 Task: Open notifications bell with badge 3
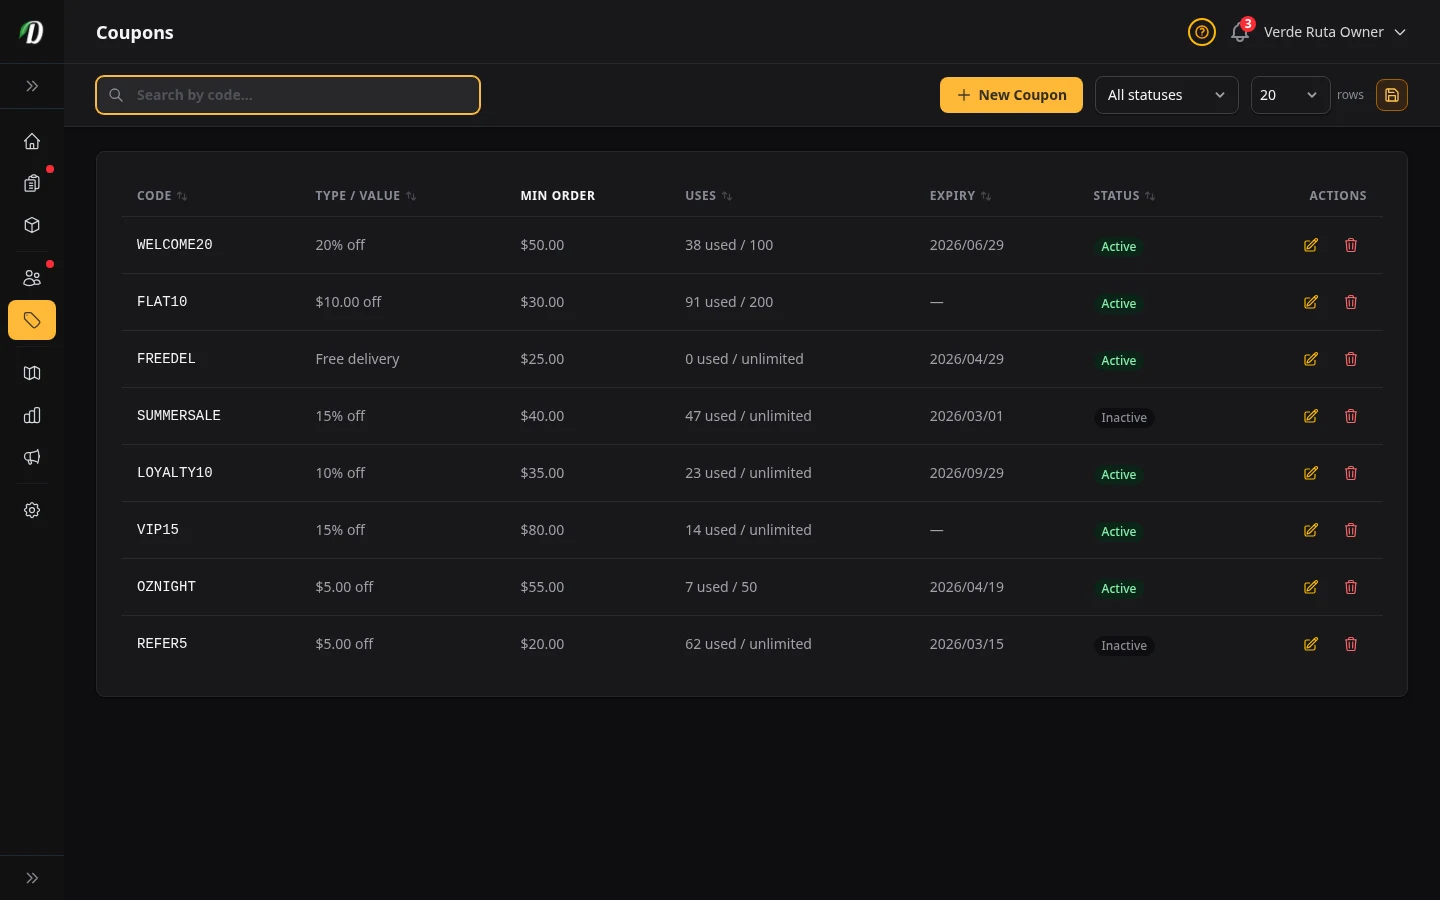click(x=1240, y=32)
